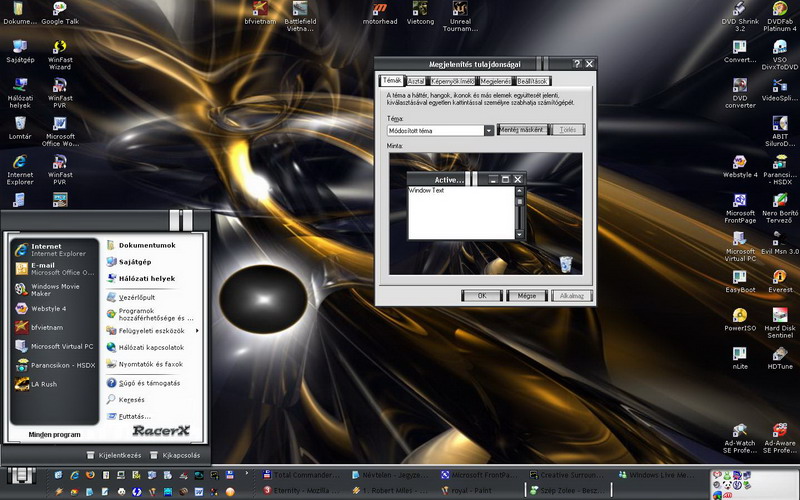Launch DVD converter desktop icon

740,93
